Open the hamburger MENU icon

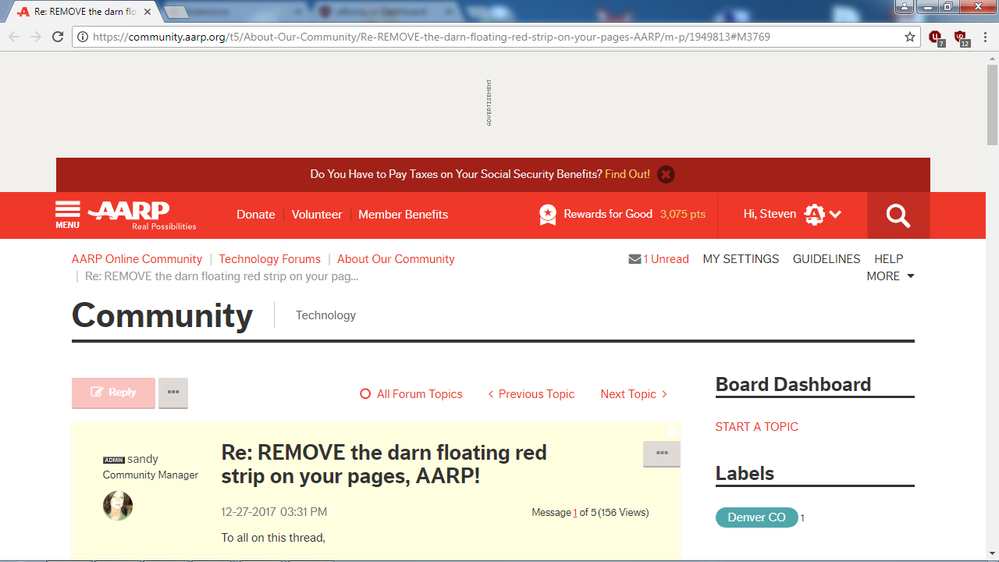67,214
